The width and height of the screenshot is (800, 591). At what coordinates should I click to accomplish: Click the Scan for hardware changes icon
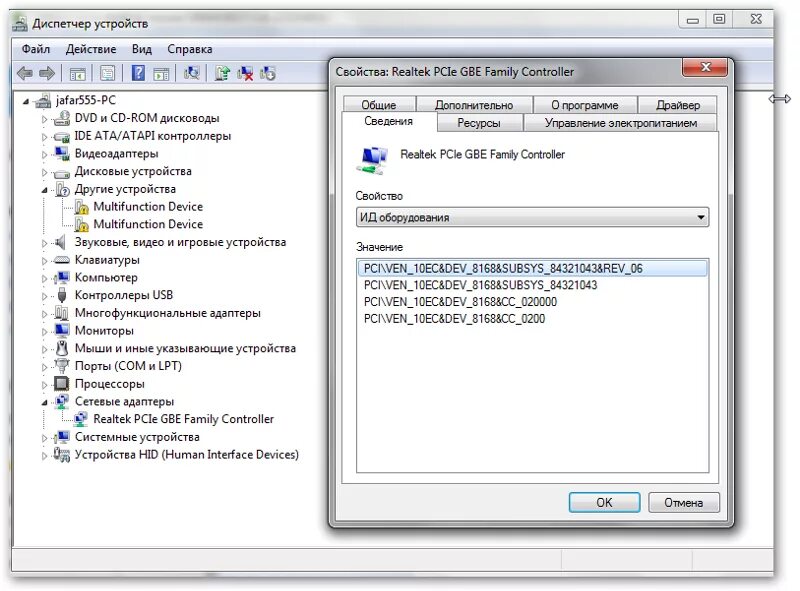pos(191,73)
